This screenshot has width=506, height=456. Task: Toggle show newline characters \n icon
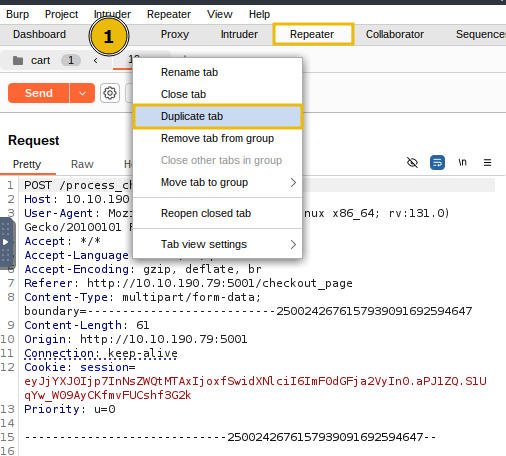click(x=462, y=163)
